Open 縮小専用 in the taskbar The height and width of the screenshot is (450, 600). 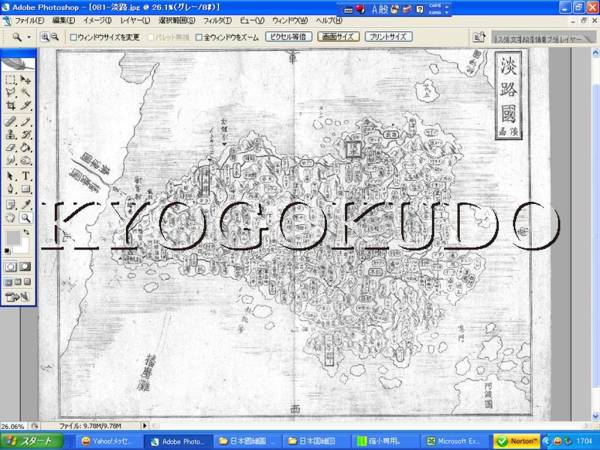pyautogui.click(x=384, y=442)
